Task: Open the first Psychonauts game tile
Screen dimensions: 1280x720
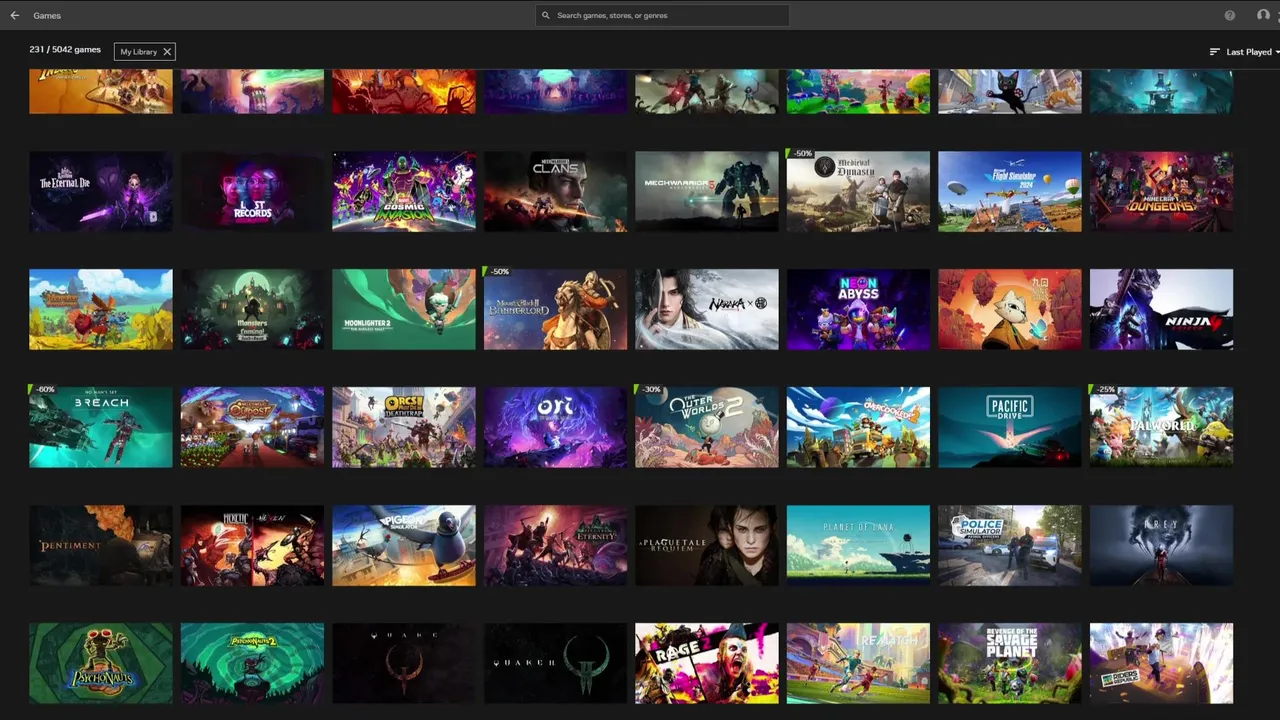Action: pyautogui.click(x=101, y=663)
